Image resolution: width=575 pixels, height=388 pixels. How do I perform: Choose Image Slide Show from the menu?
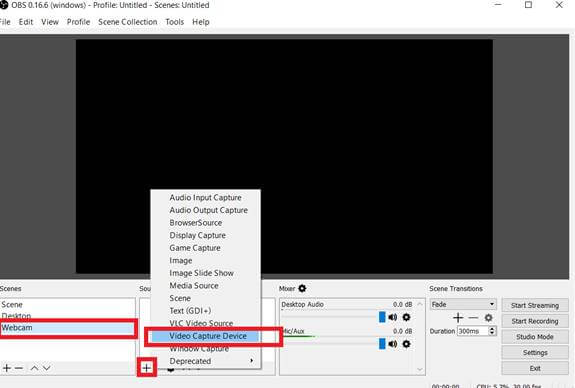(x=205, y=273)
